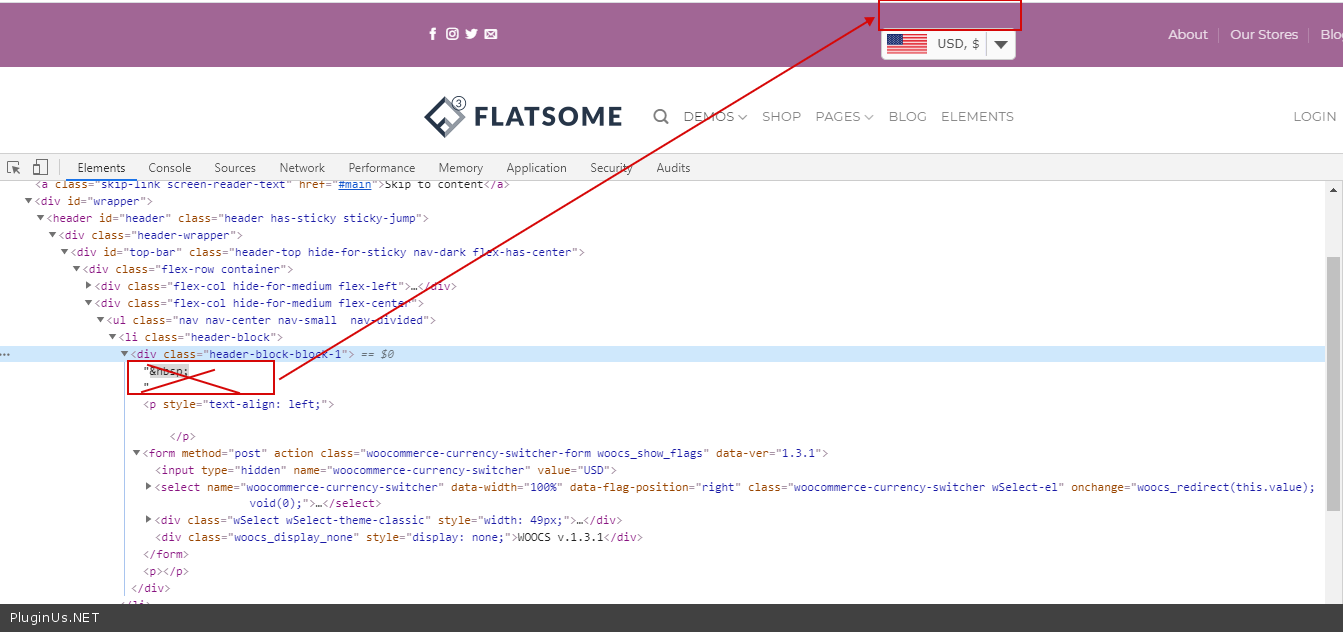Open the Instagram social icon
Viewport: 1343px width, 632px height.
tap(452, 34)
